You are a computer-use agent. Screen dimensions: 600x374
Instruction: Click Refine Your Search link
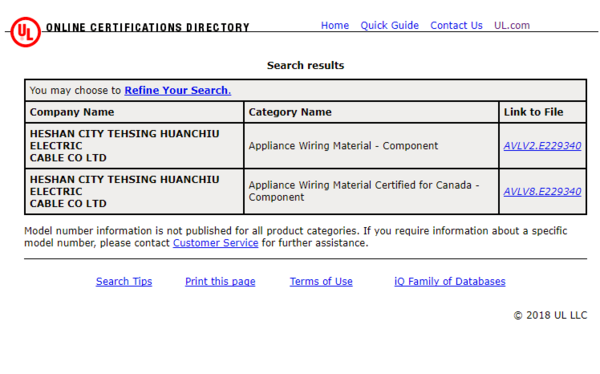pyautogui.click(x=178, y=90)
